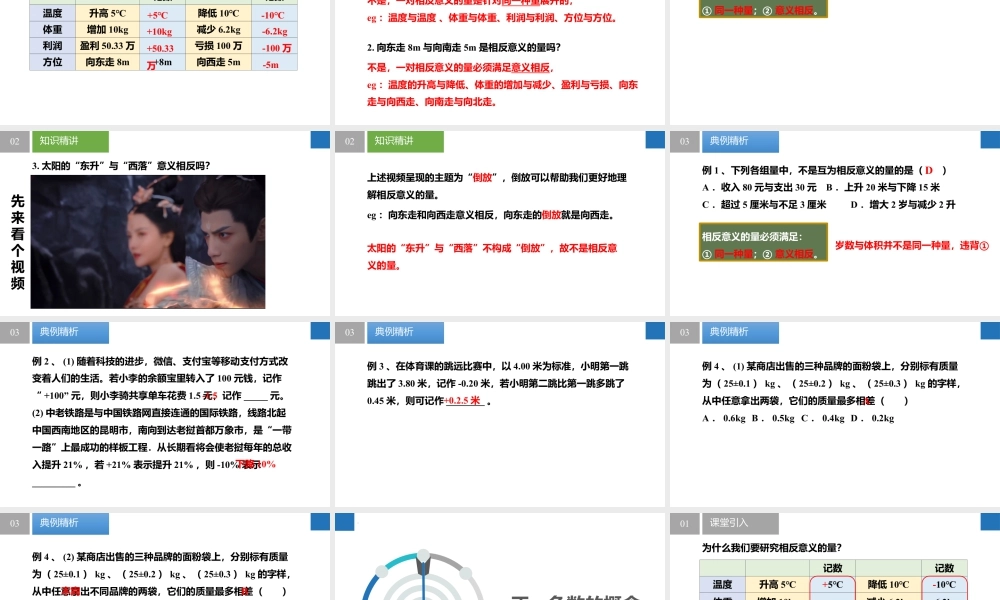The image size is (1000, 600).
Task: Select answer option A. 0.6kg
Action: tap(723, 418)
